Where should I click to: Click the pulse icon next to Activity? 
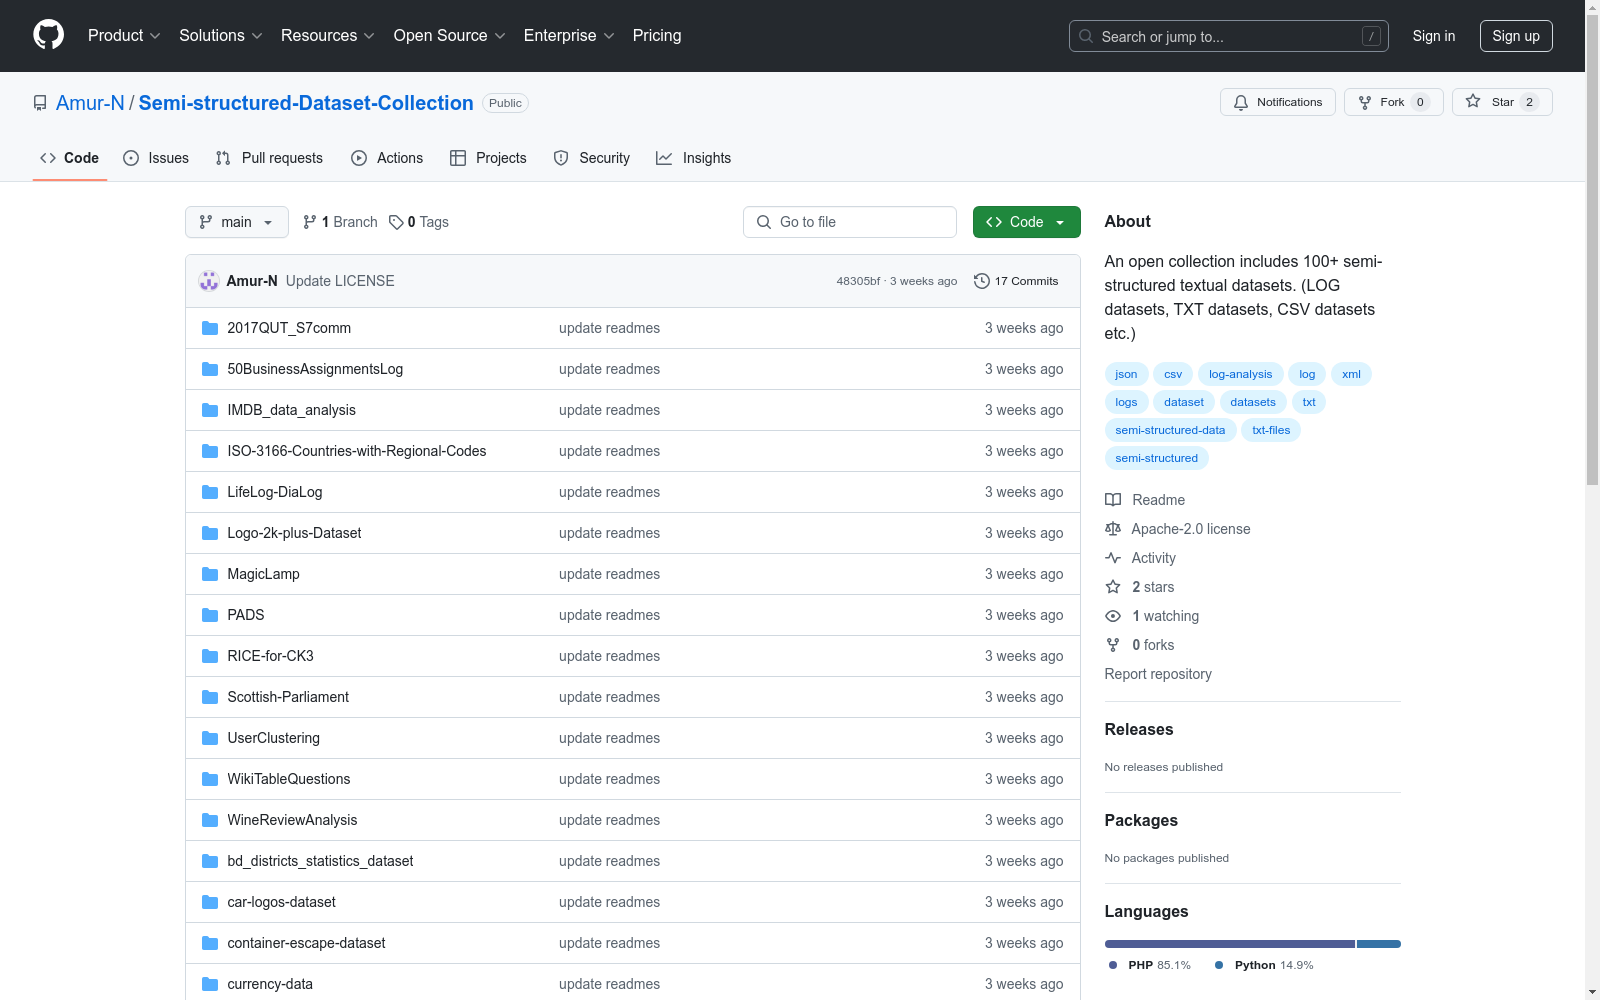point(1113,558)
